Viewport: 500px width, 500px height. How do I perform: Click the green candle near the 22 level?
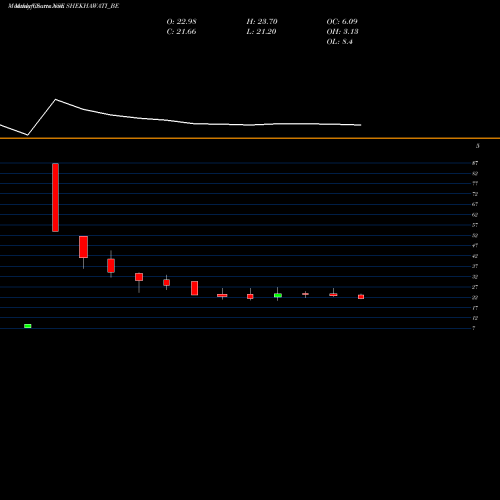[x=278, y=295]
